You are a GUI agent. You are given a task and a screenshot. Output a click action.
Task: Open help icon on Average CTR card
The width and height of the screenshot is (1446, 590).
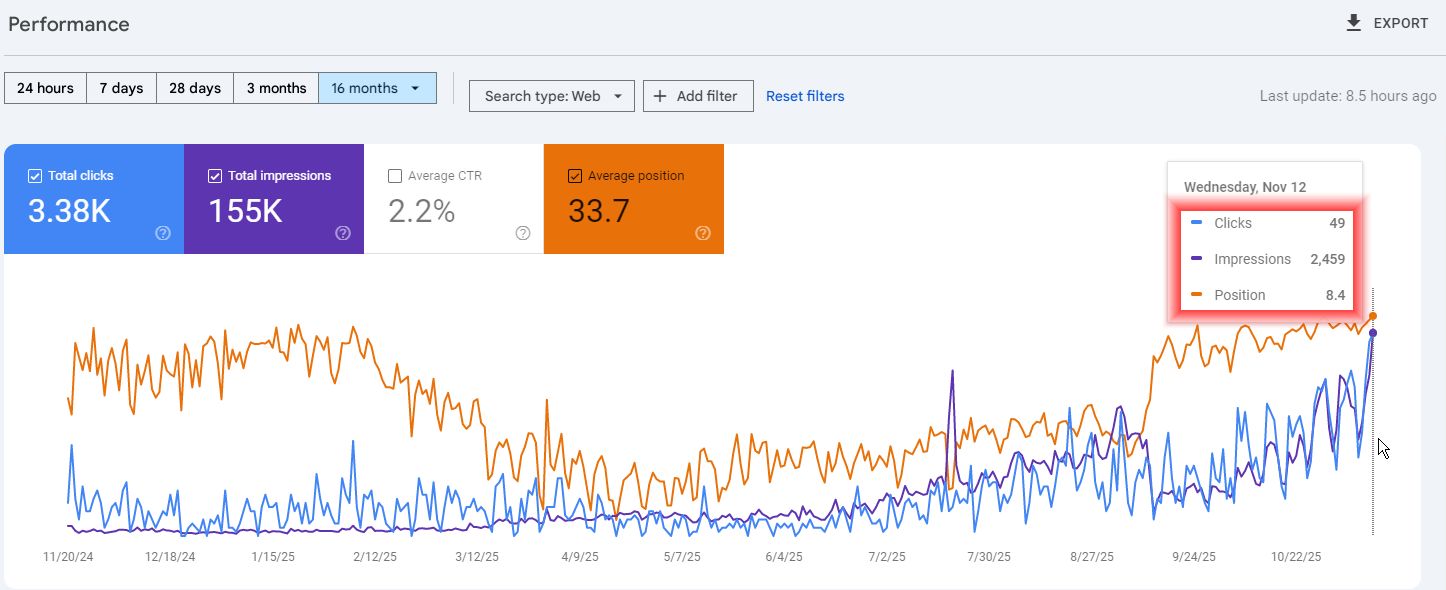pos(523,233)
